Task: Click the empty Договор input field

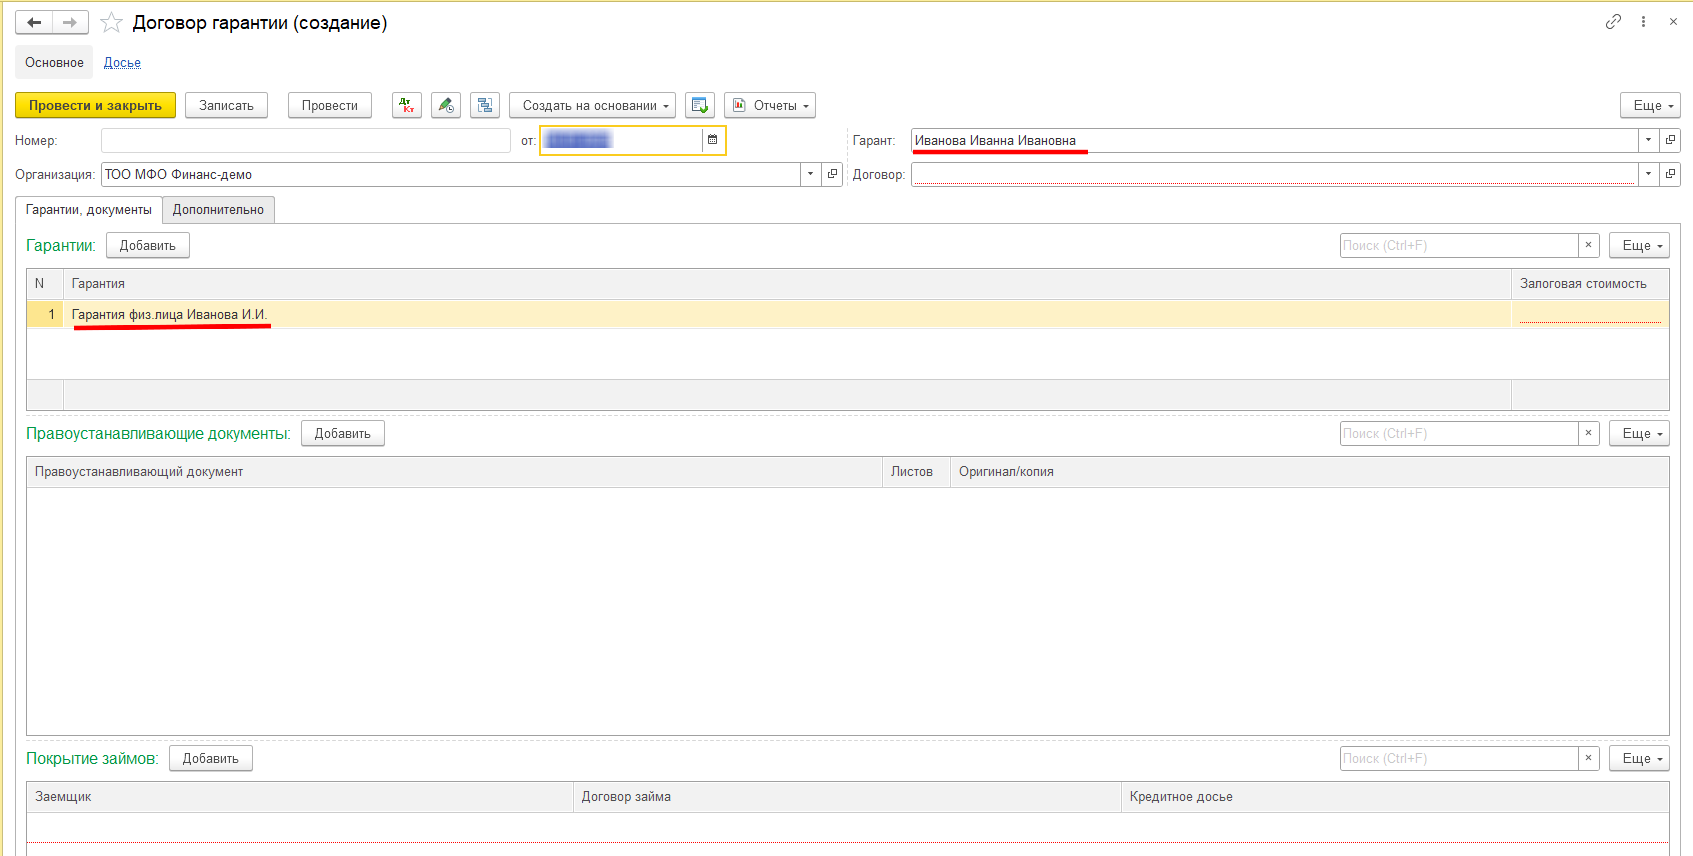Action: [1274, 174]
